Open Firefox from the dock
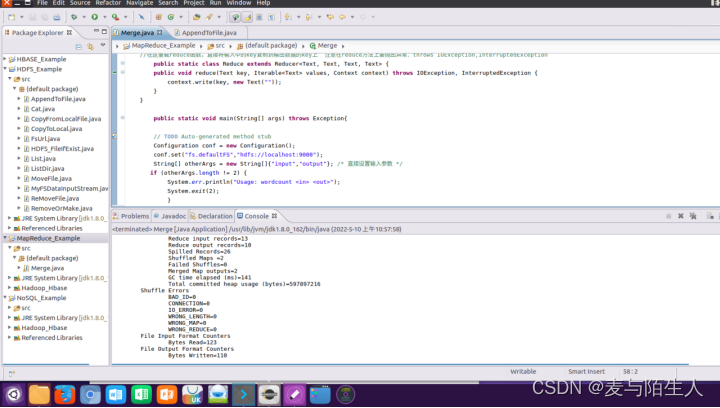The width and height of the screenshot is (720, 408). pos(65,395)
